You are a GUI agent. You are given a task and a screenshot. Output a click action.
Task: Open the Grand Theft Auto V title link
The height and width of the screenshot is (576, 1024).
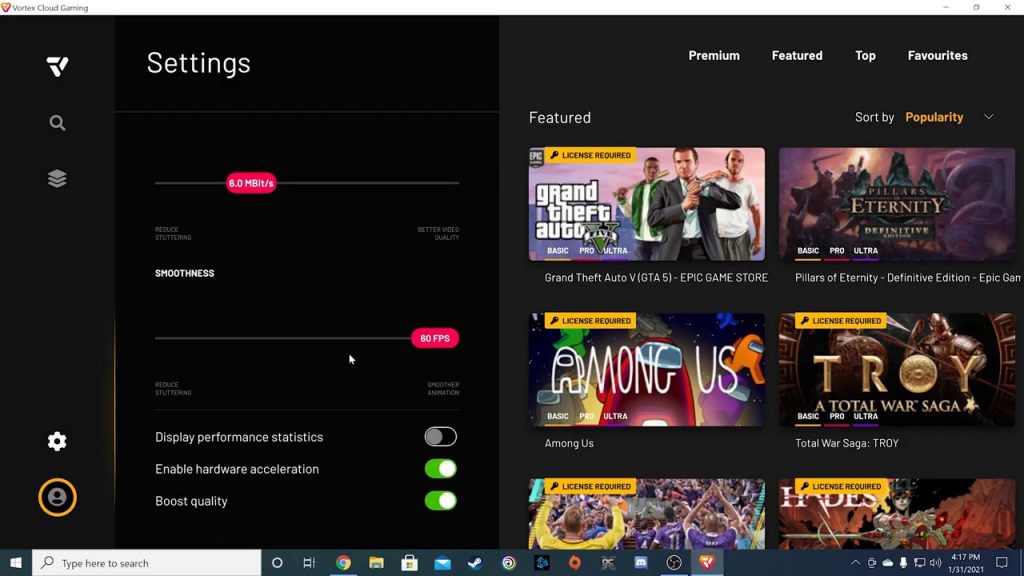click(x=656, y=278)
